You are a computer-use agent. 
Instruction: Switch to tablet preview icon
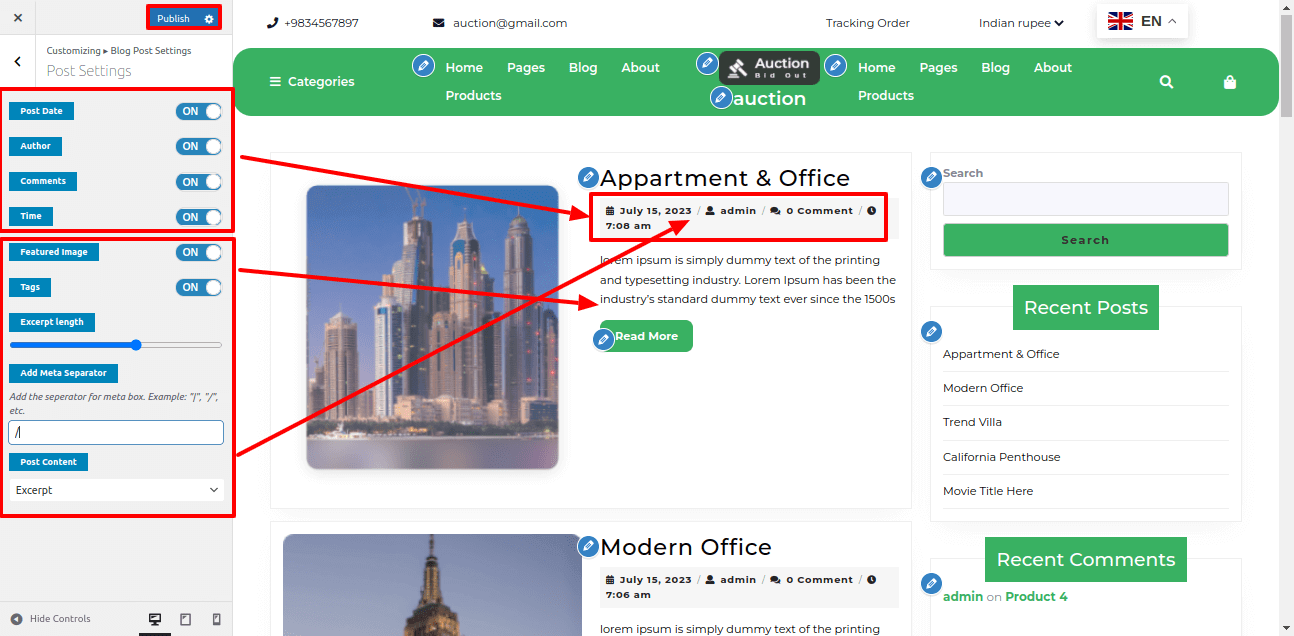click(185, 619)
